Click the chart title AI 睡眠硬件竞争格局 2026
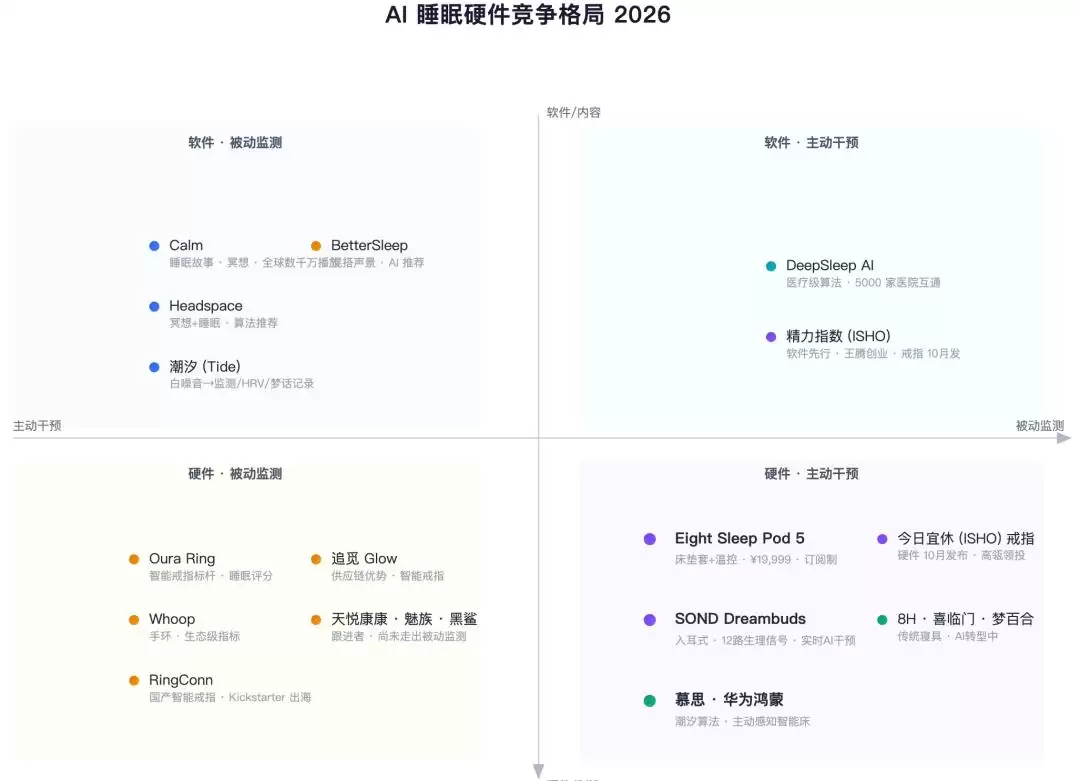 coord(528,14)
